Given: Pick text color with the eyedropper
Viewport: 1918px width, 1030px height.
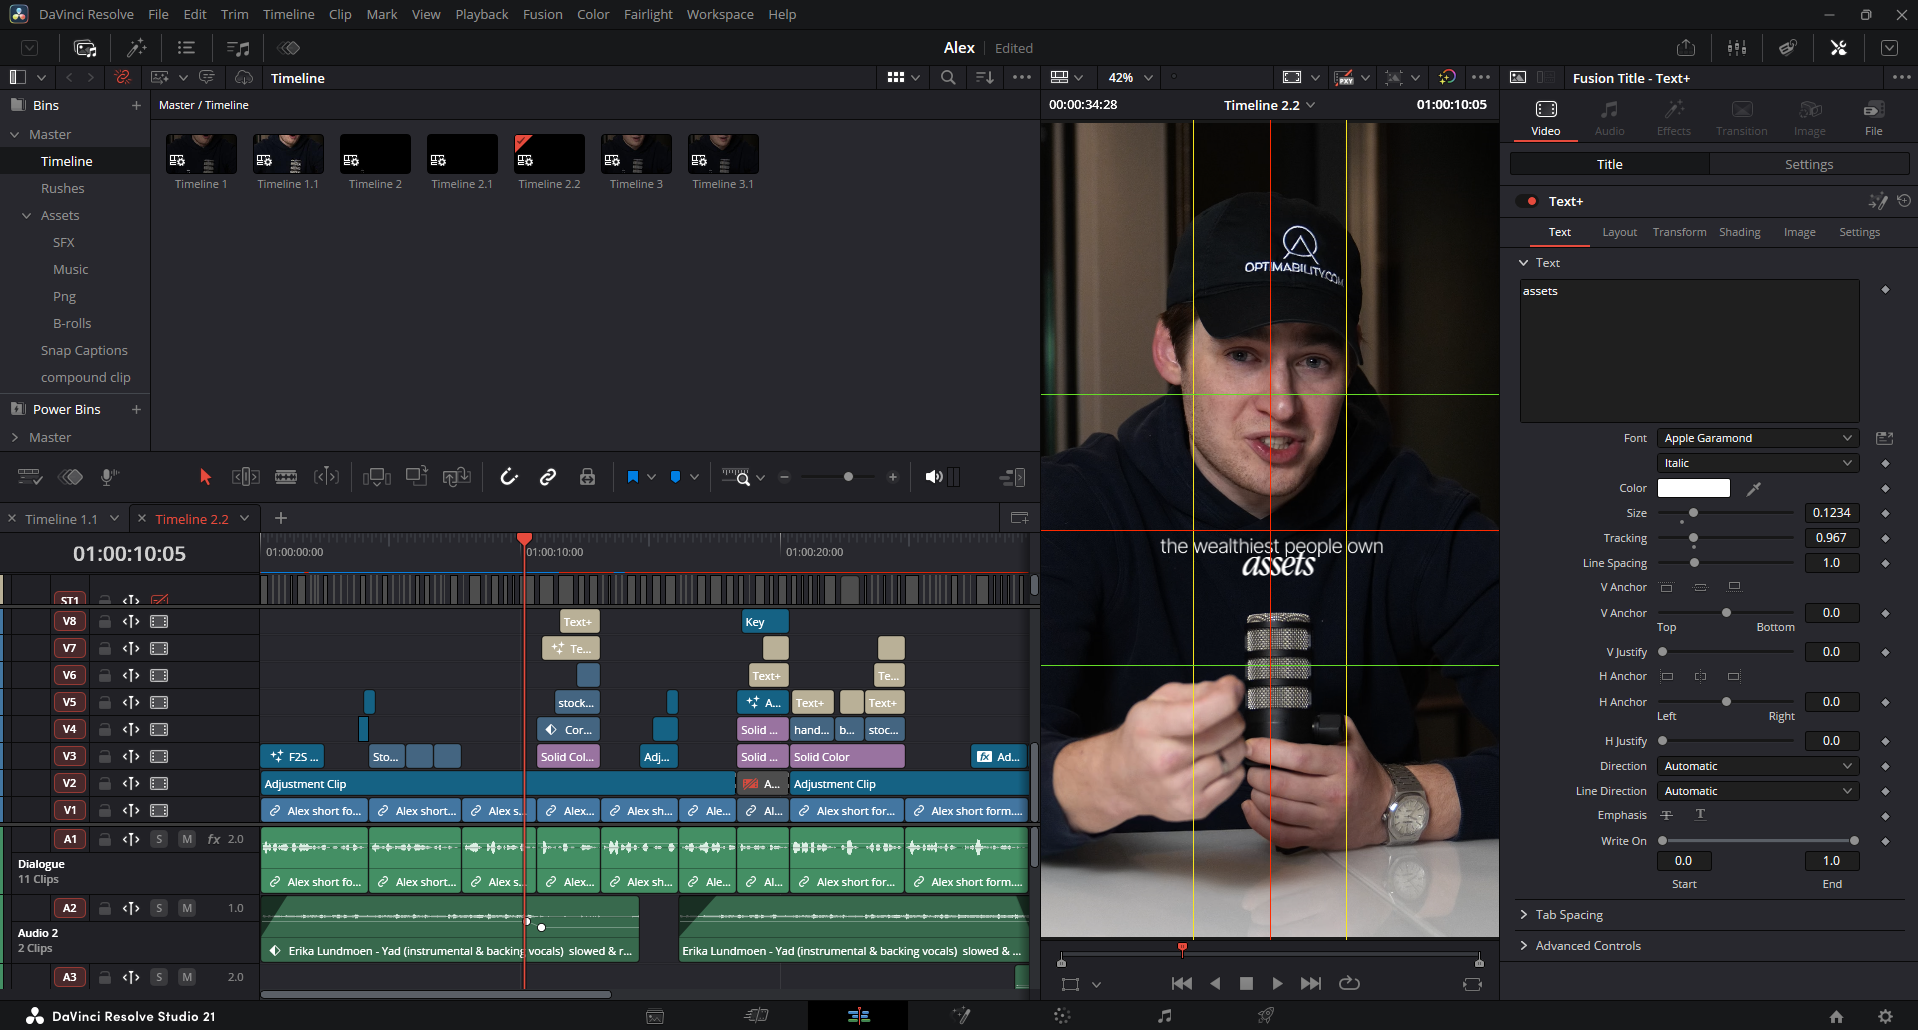Looking at the screenshot, I should (1754, 488).
